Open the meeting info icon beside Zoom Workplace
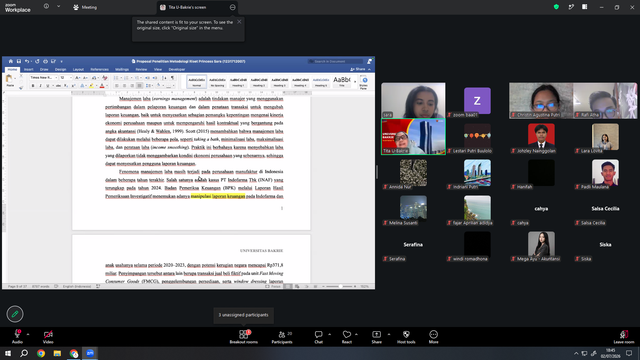640x360 pixels. pyautogui.click(x=46, y=7)
